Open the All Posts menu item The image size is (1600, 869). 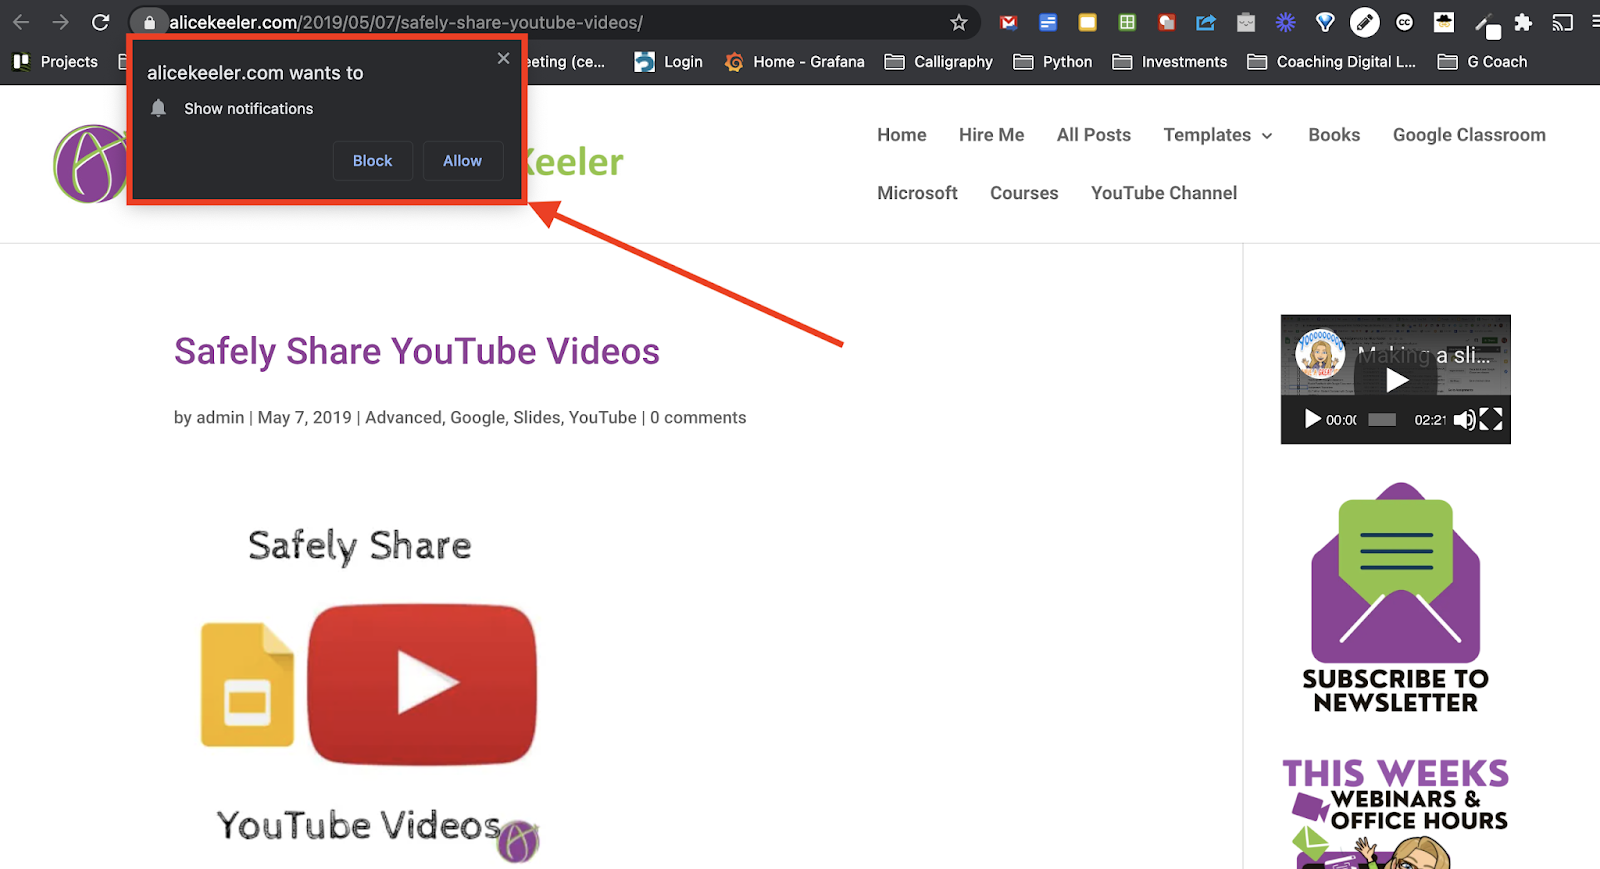pyautogui.click(x=1094, y=135)
